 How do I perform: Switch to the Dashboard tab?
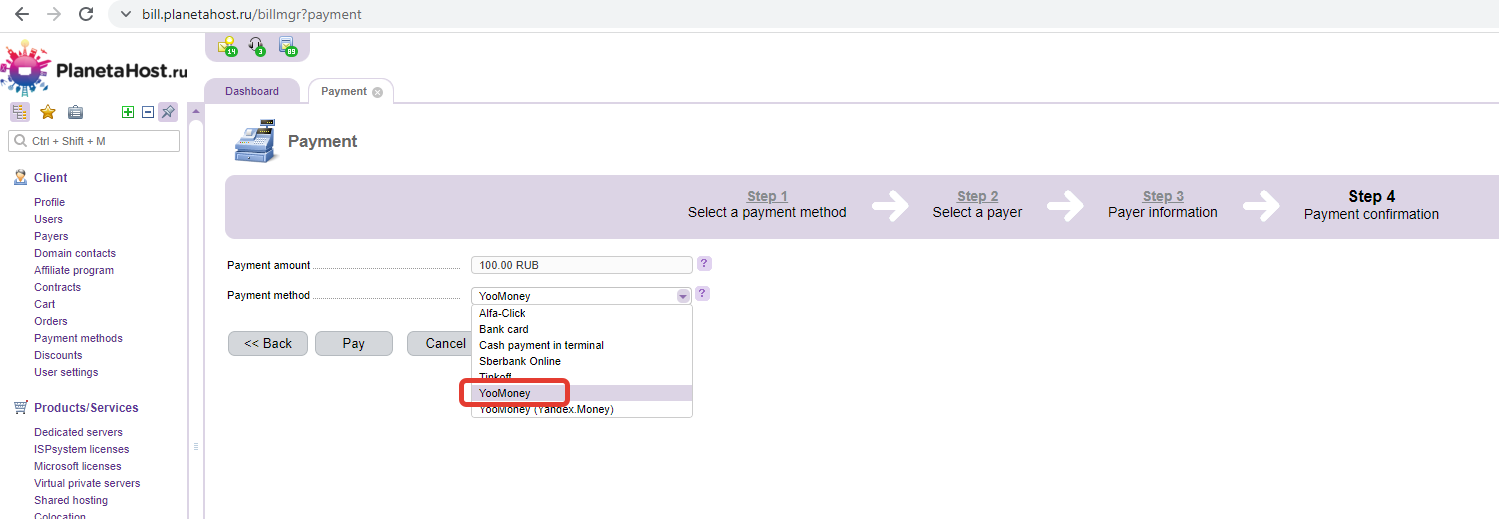click(x=252, y=91)
